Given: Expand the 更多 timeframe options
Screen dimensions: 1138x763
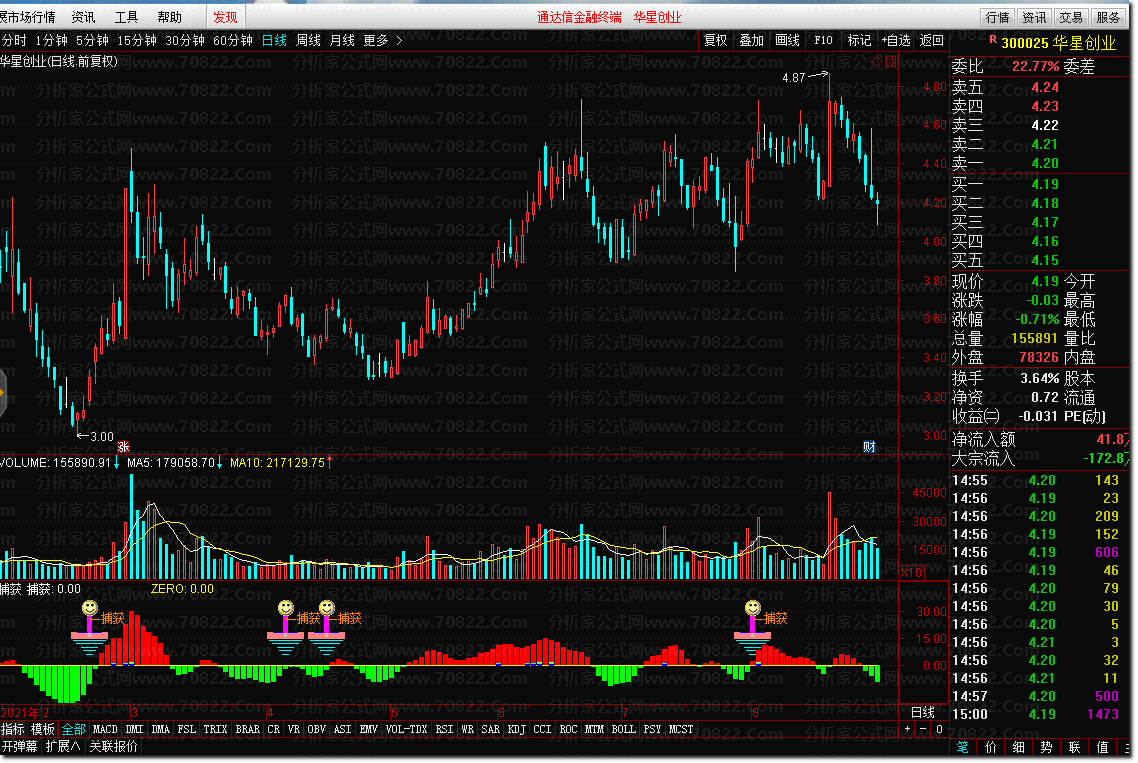Looking at the screenshot, I should tap(376, 41).
